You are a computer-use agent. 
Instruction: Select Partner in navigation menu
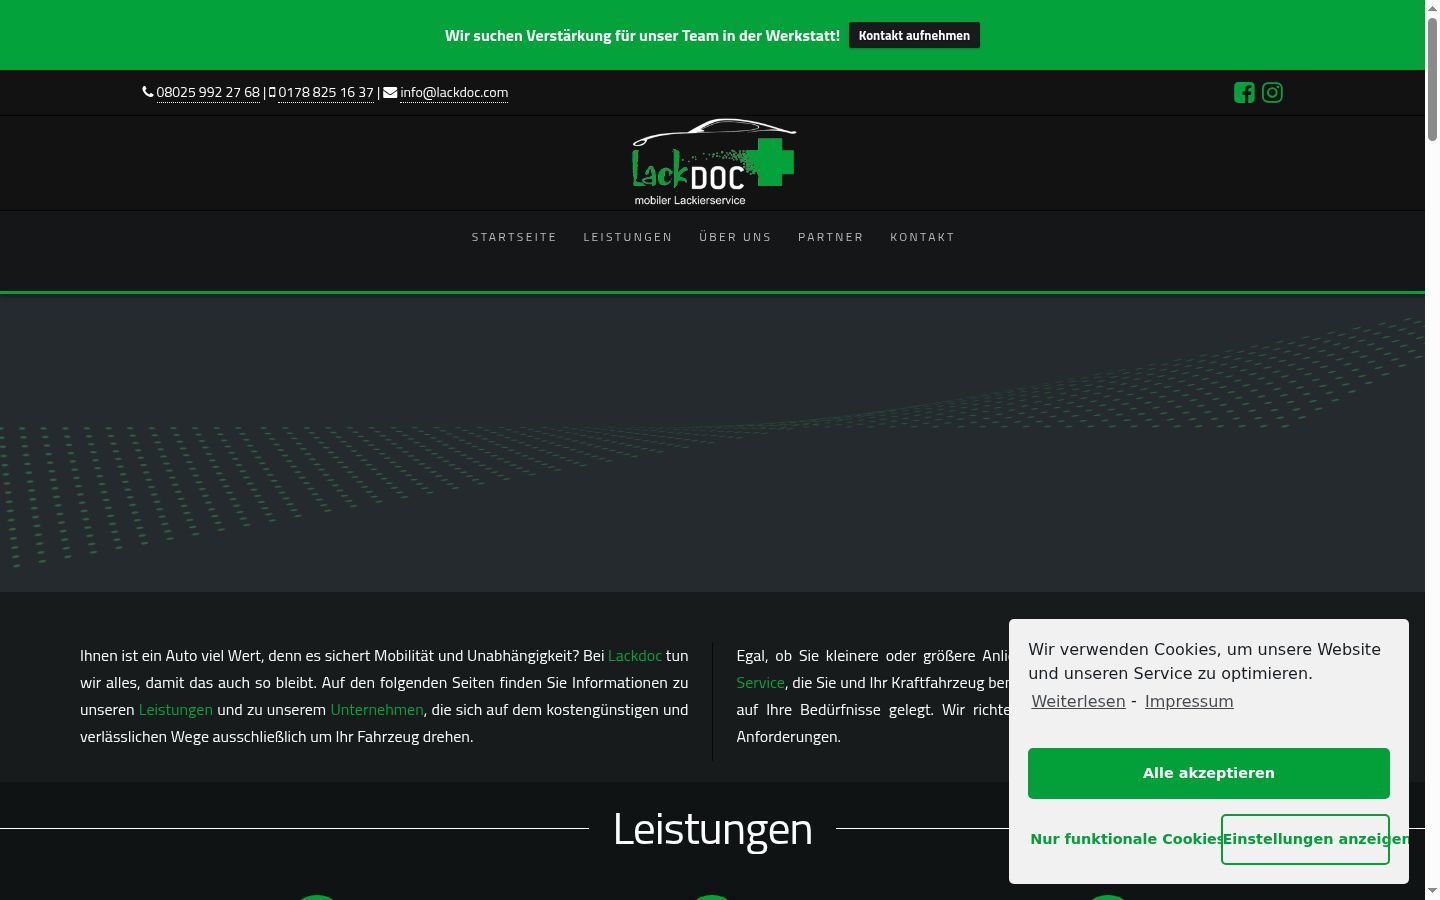[x=831, y=237]
